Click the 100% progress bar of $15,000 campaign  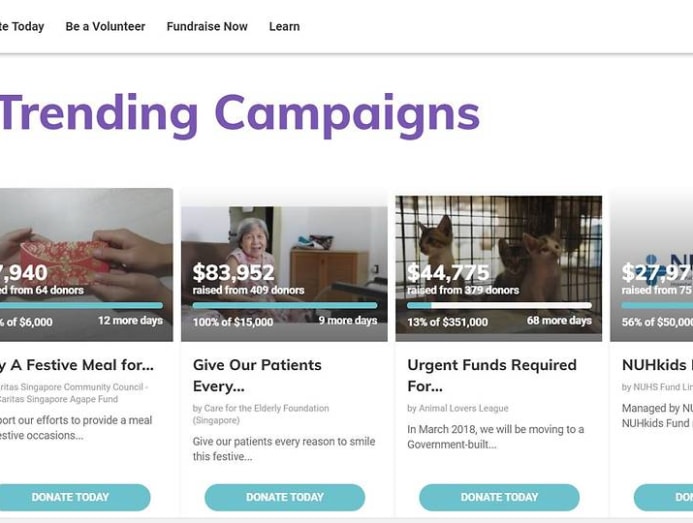(x=284, y=306)
